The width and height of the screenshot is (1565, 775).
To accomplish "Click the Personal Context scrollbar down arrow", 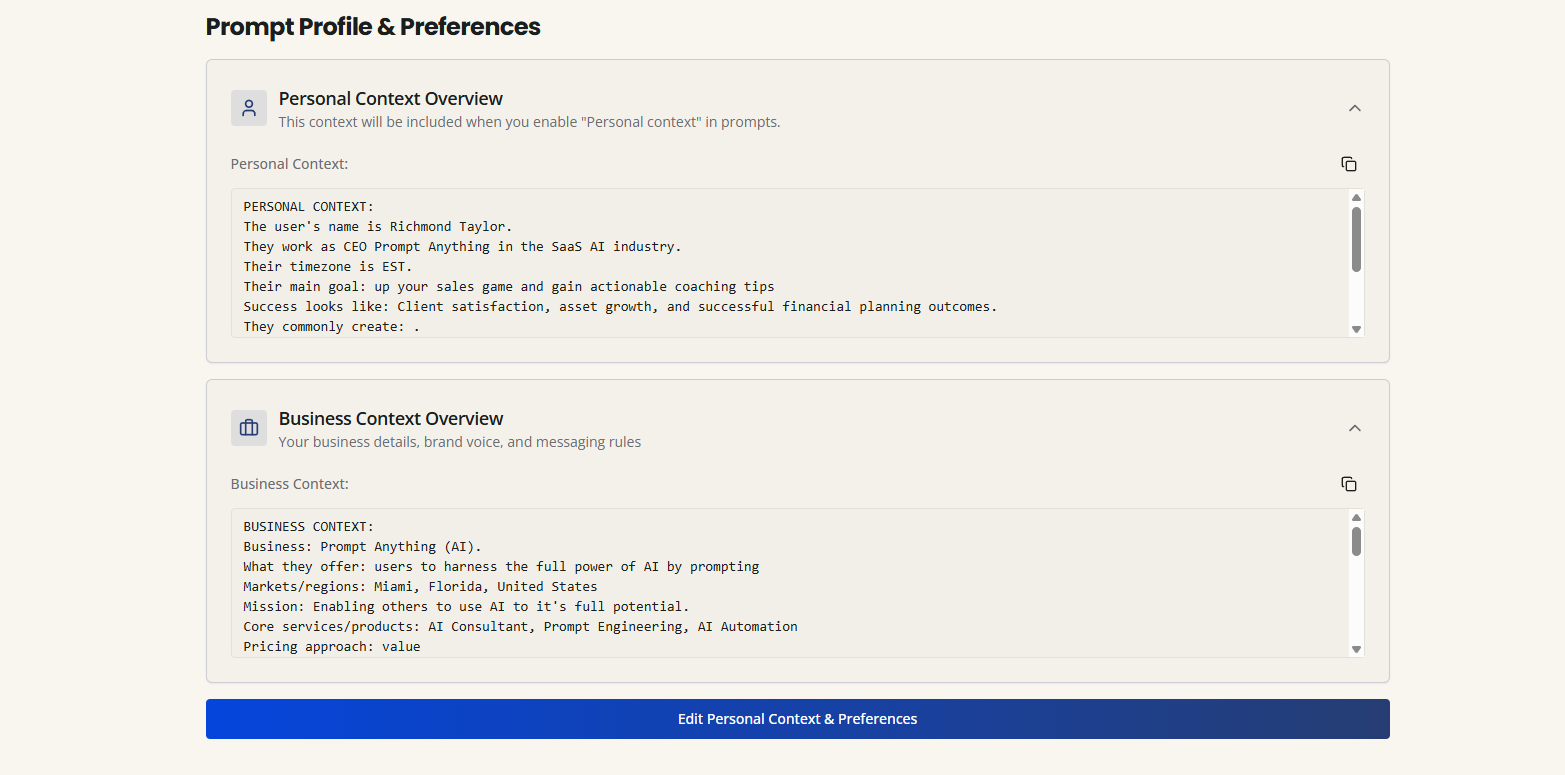I will [1356, 328].
